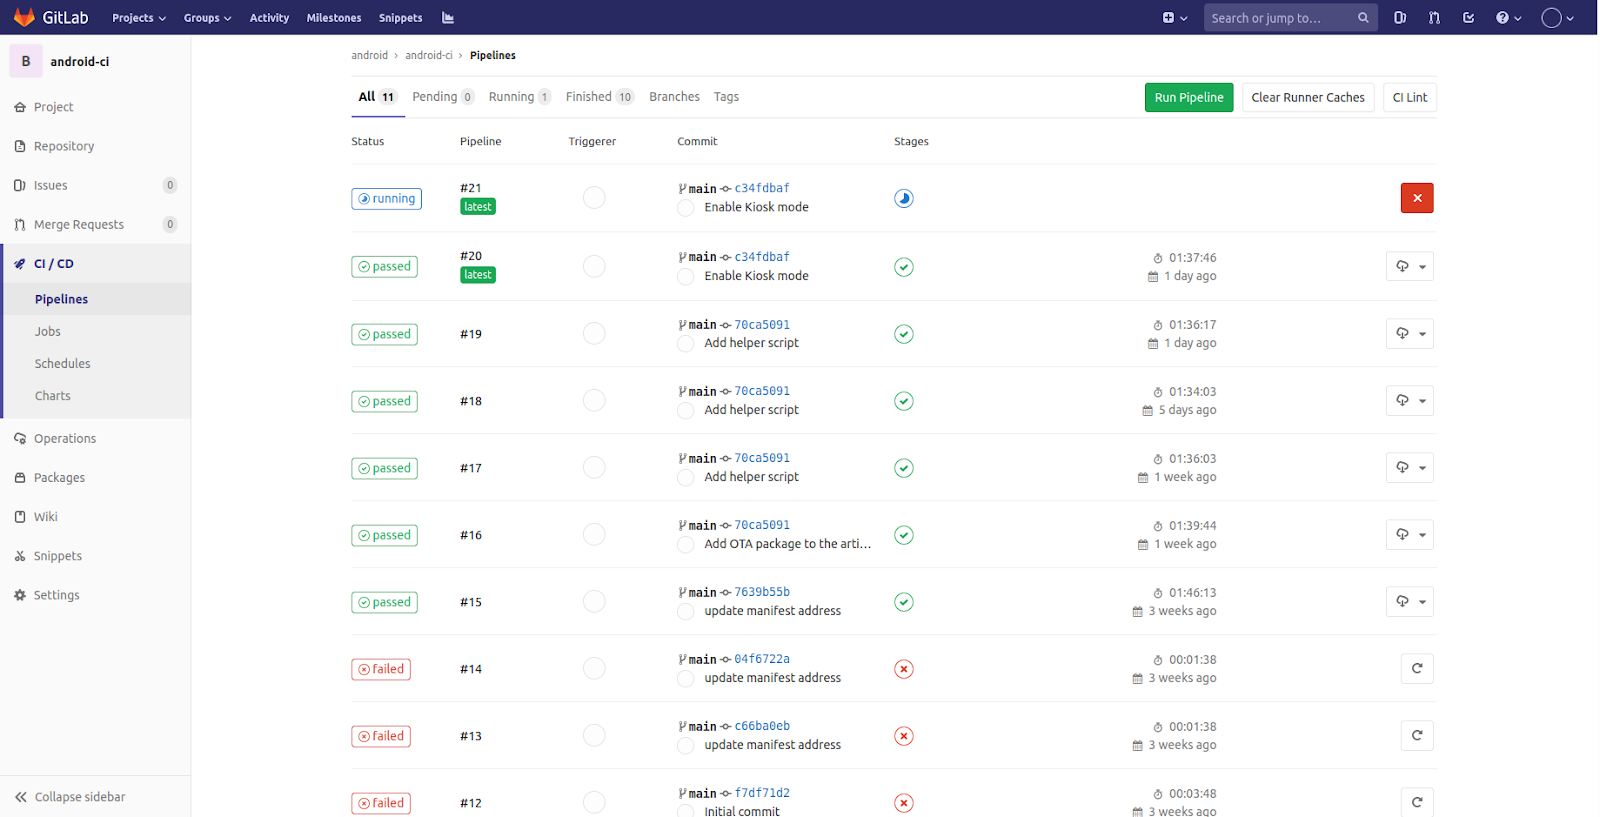The image size is (1600, 817).
Task: Open the user avatar menu
Action: [x=1557, y=18]
